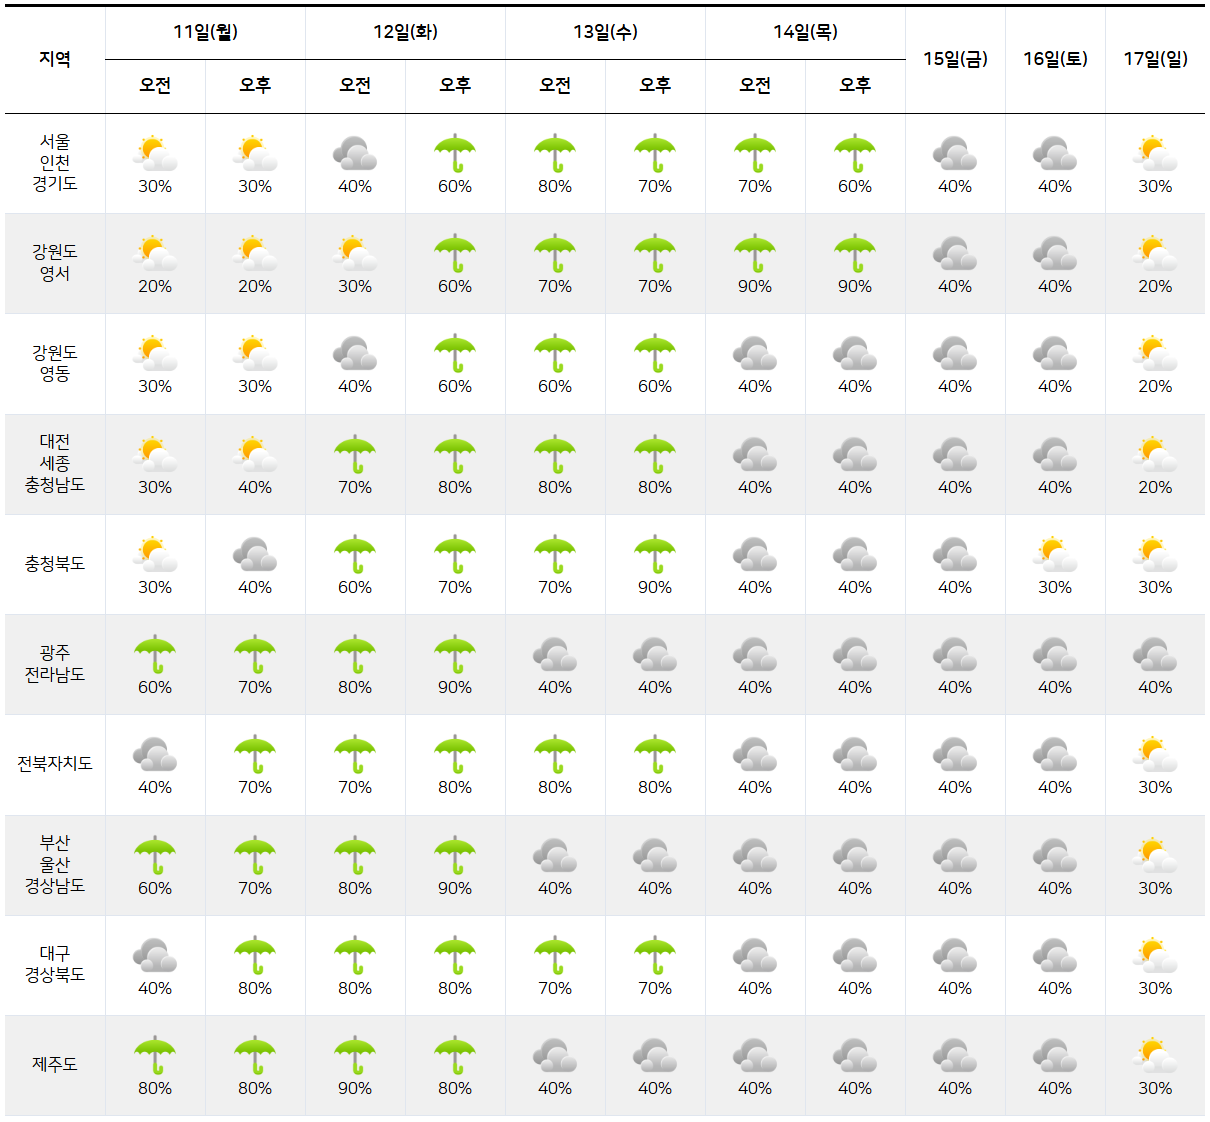Viewport: 1210px width, 1122px height.
Task: Click the 오전 subheader under 13일(수)
Action: 555,86
